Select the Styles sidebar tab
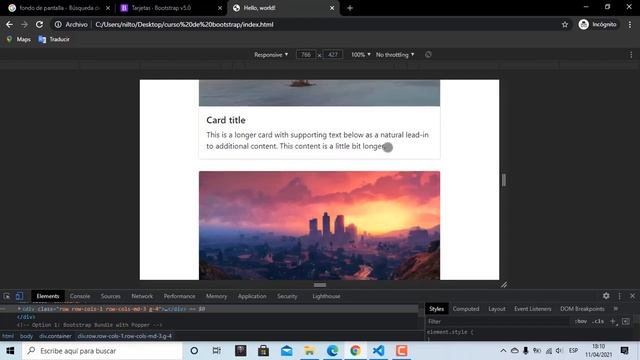The height and width of the screenshot is (360, 640). (436, 309)
